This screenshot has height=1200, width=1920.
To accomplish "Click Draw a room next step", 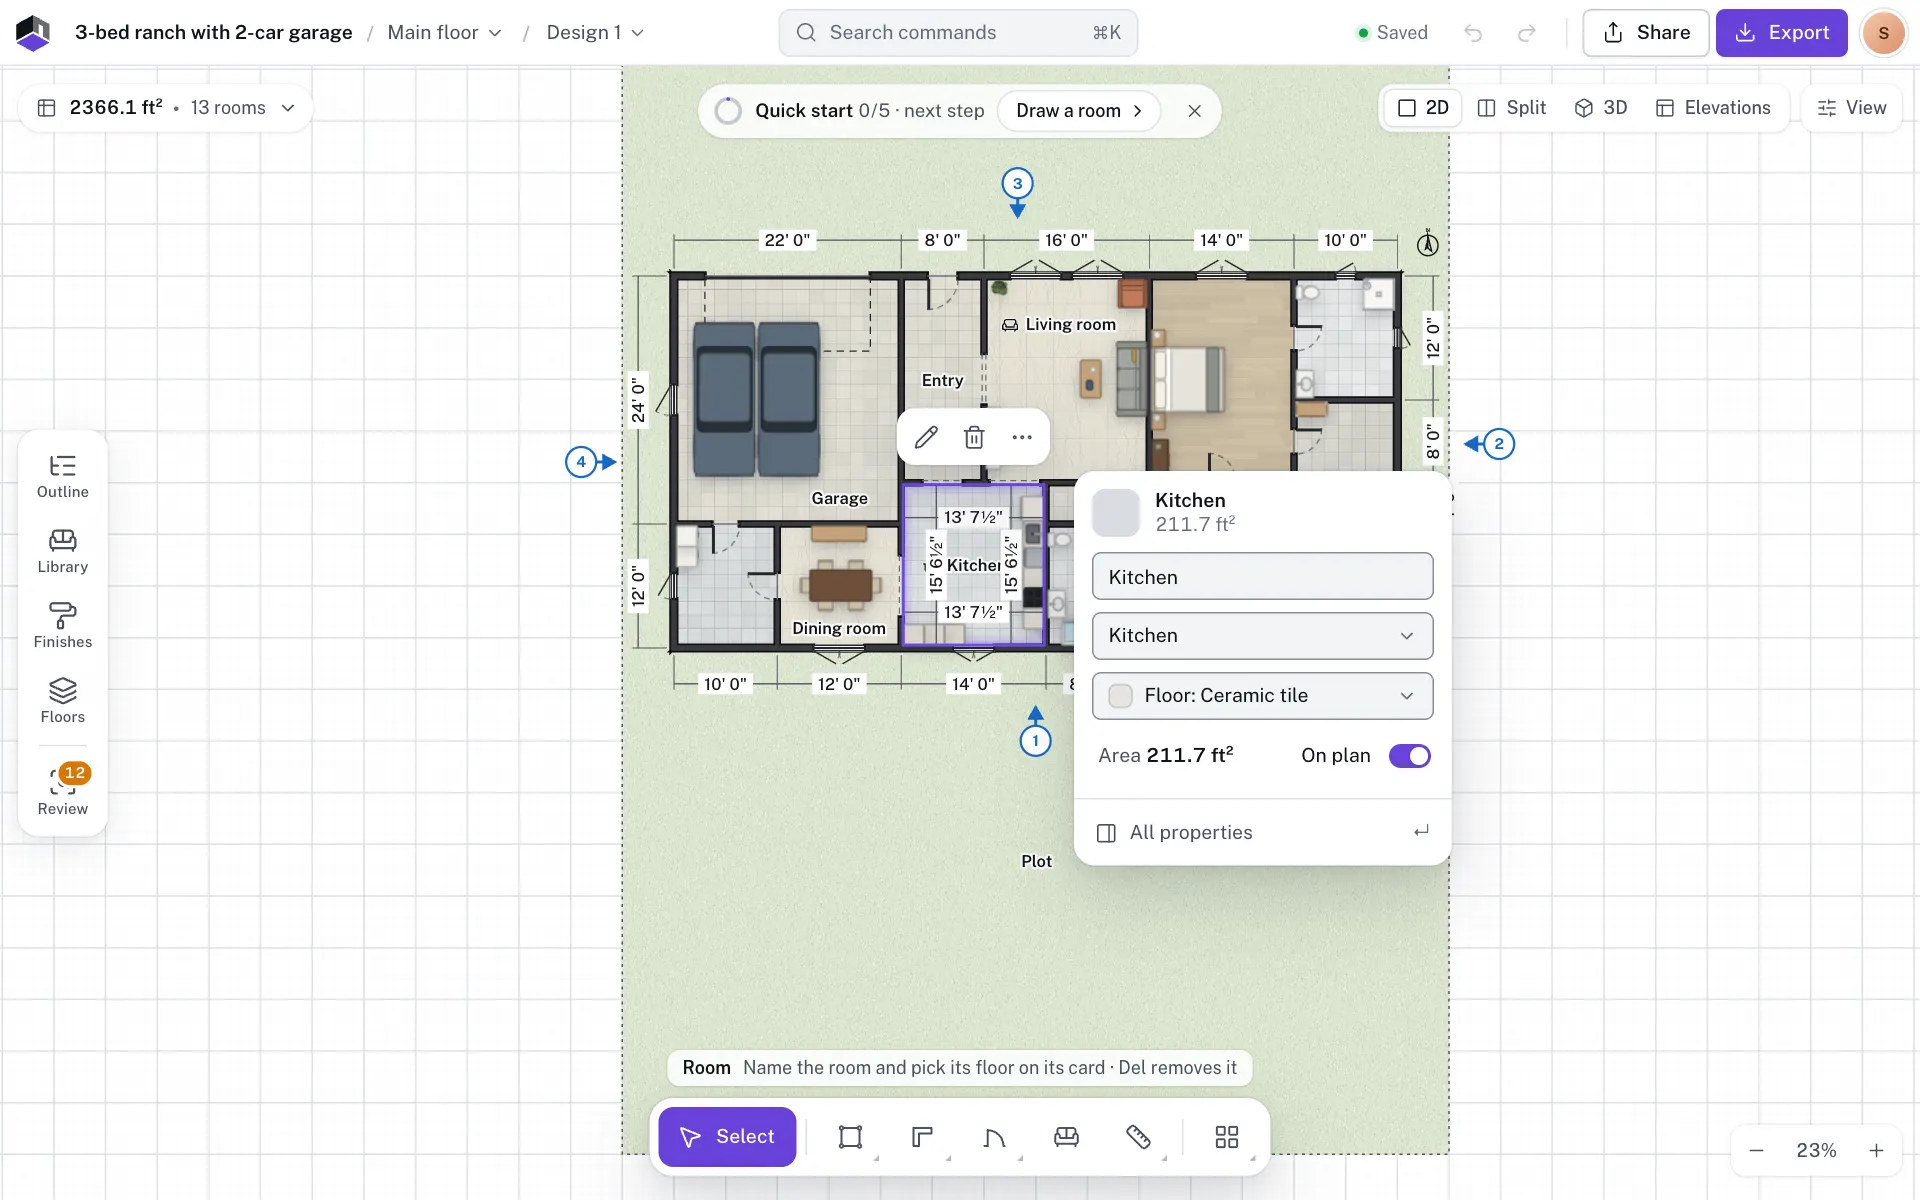I will (x=1079, y=111).
